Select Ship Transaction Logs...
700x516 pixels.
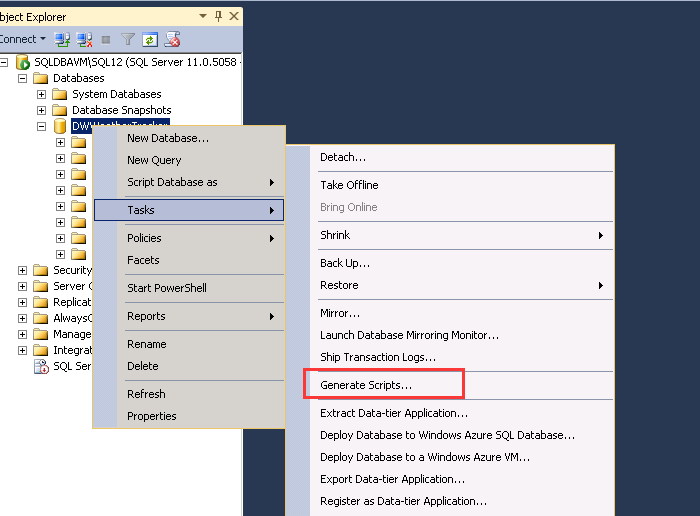pos(450,357)
